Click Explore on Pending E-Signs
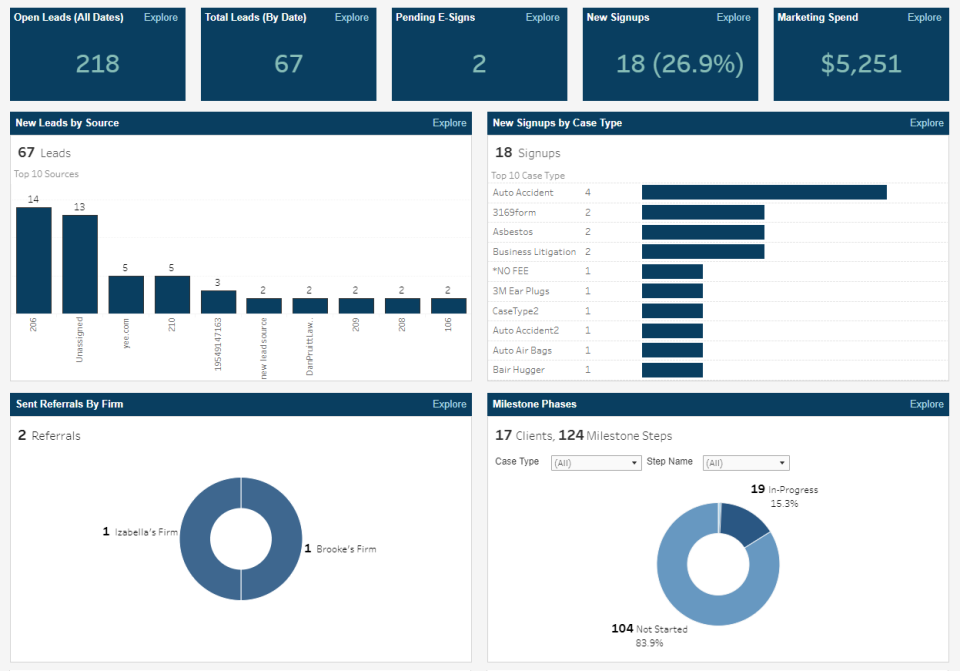Image resolution: width=960 pixels, height=671 pixels. coord(542,17)
